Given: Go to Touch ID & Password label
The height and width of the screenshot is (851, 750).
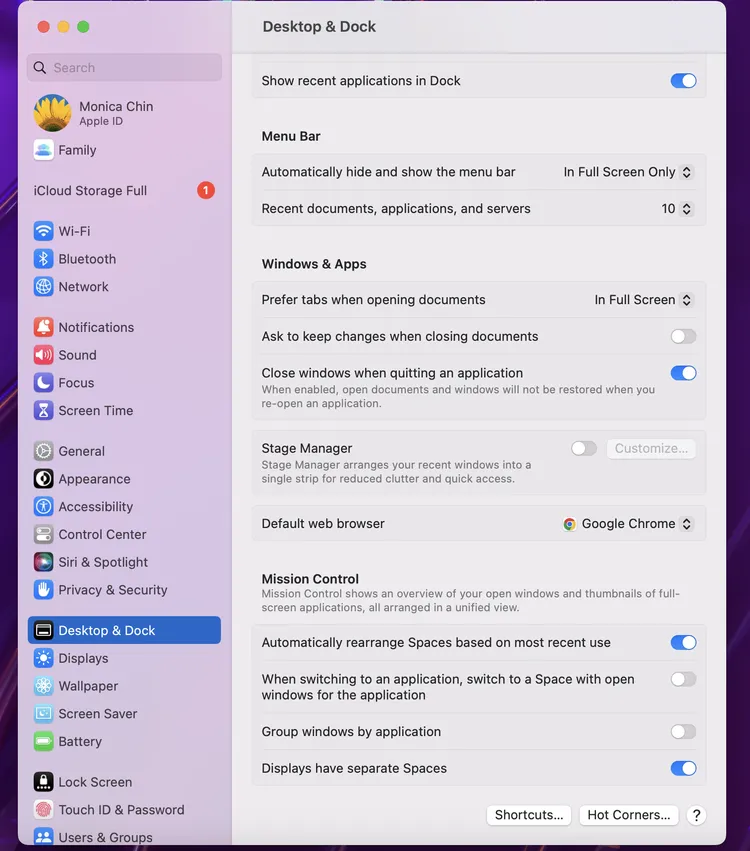Looking at the screenshot, I should 122,810.
